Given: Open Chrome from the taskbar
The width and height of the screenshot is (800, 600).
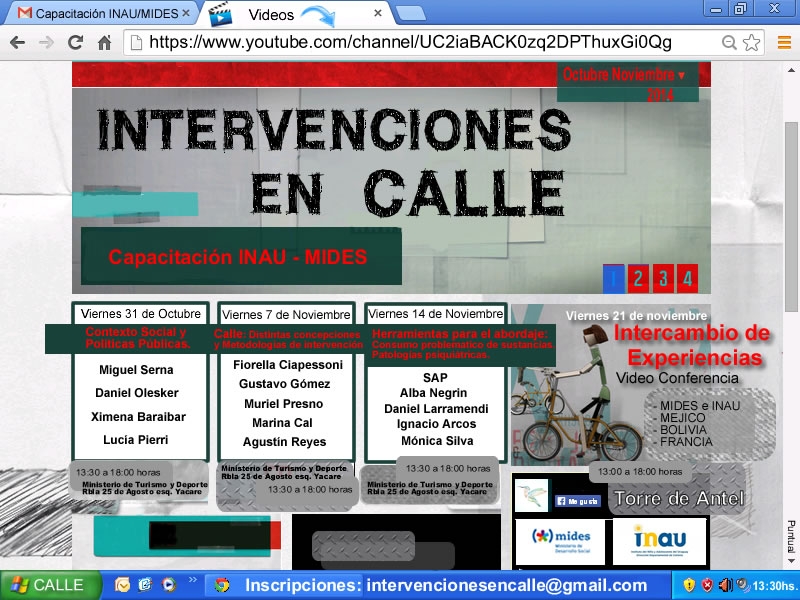Looking at the screenshot, I should (221, 585).
